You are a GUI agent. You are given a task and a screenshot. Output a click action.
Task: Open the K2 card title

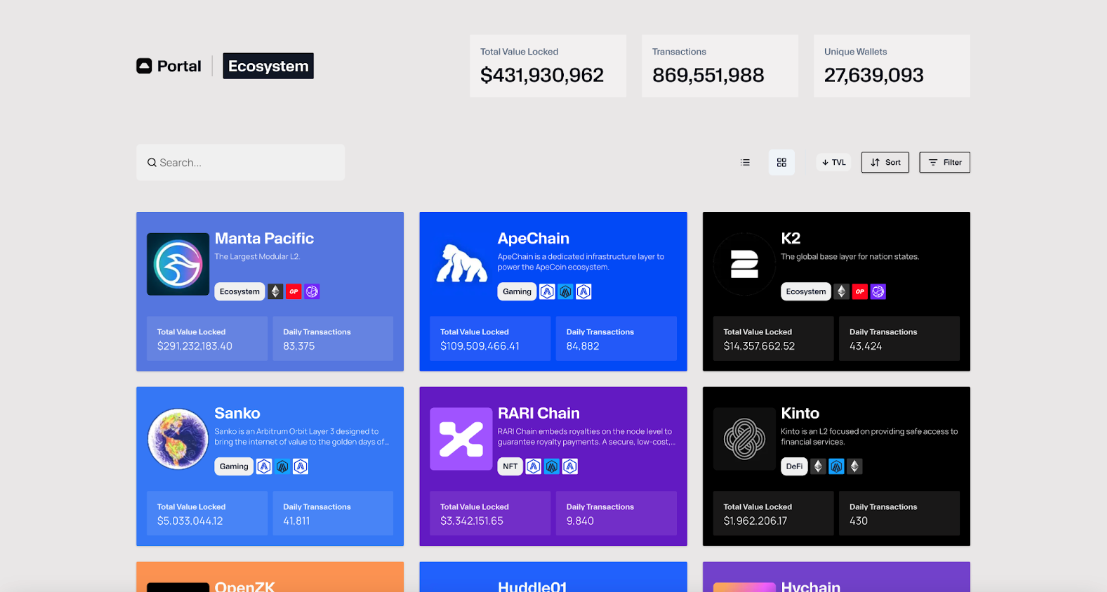pos(791,238)
